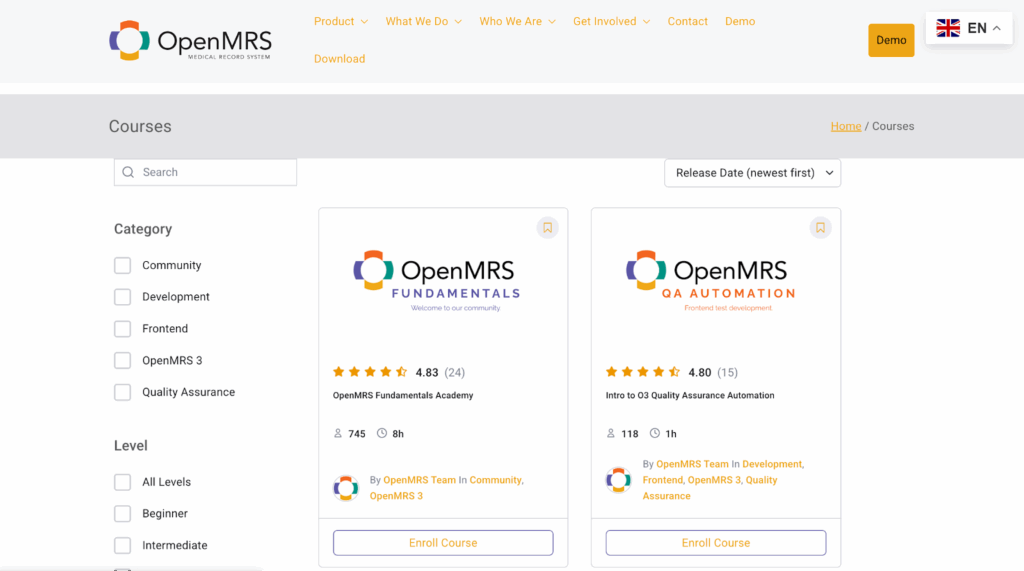
Task: Click Community category link on Fundamentals card
Action: coord(495,480)
